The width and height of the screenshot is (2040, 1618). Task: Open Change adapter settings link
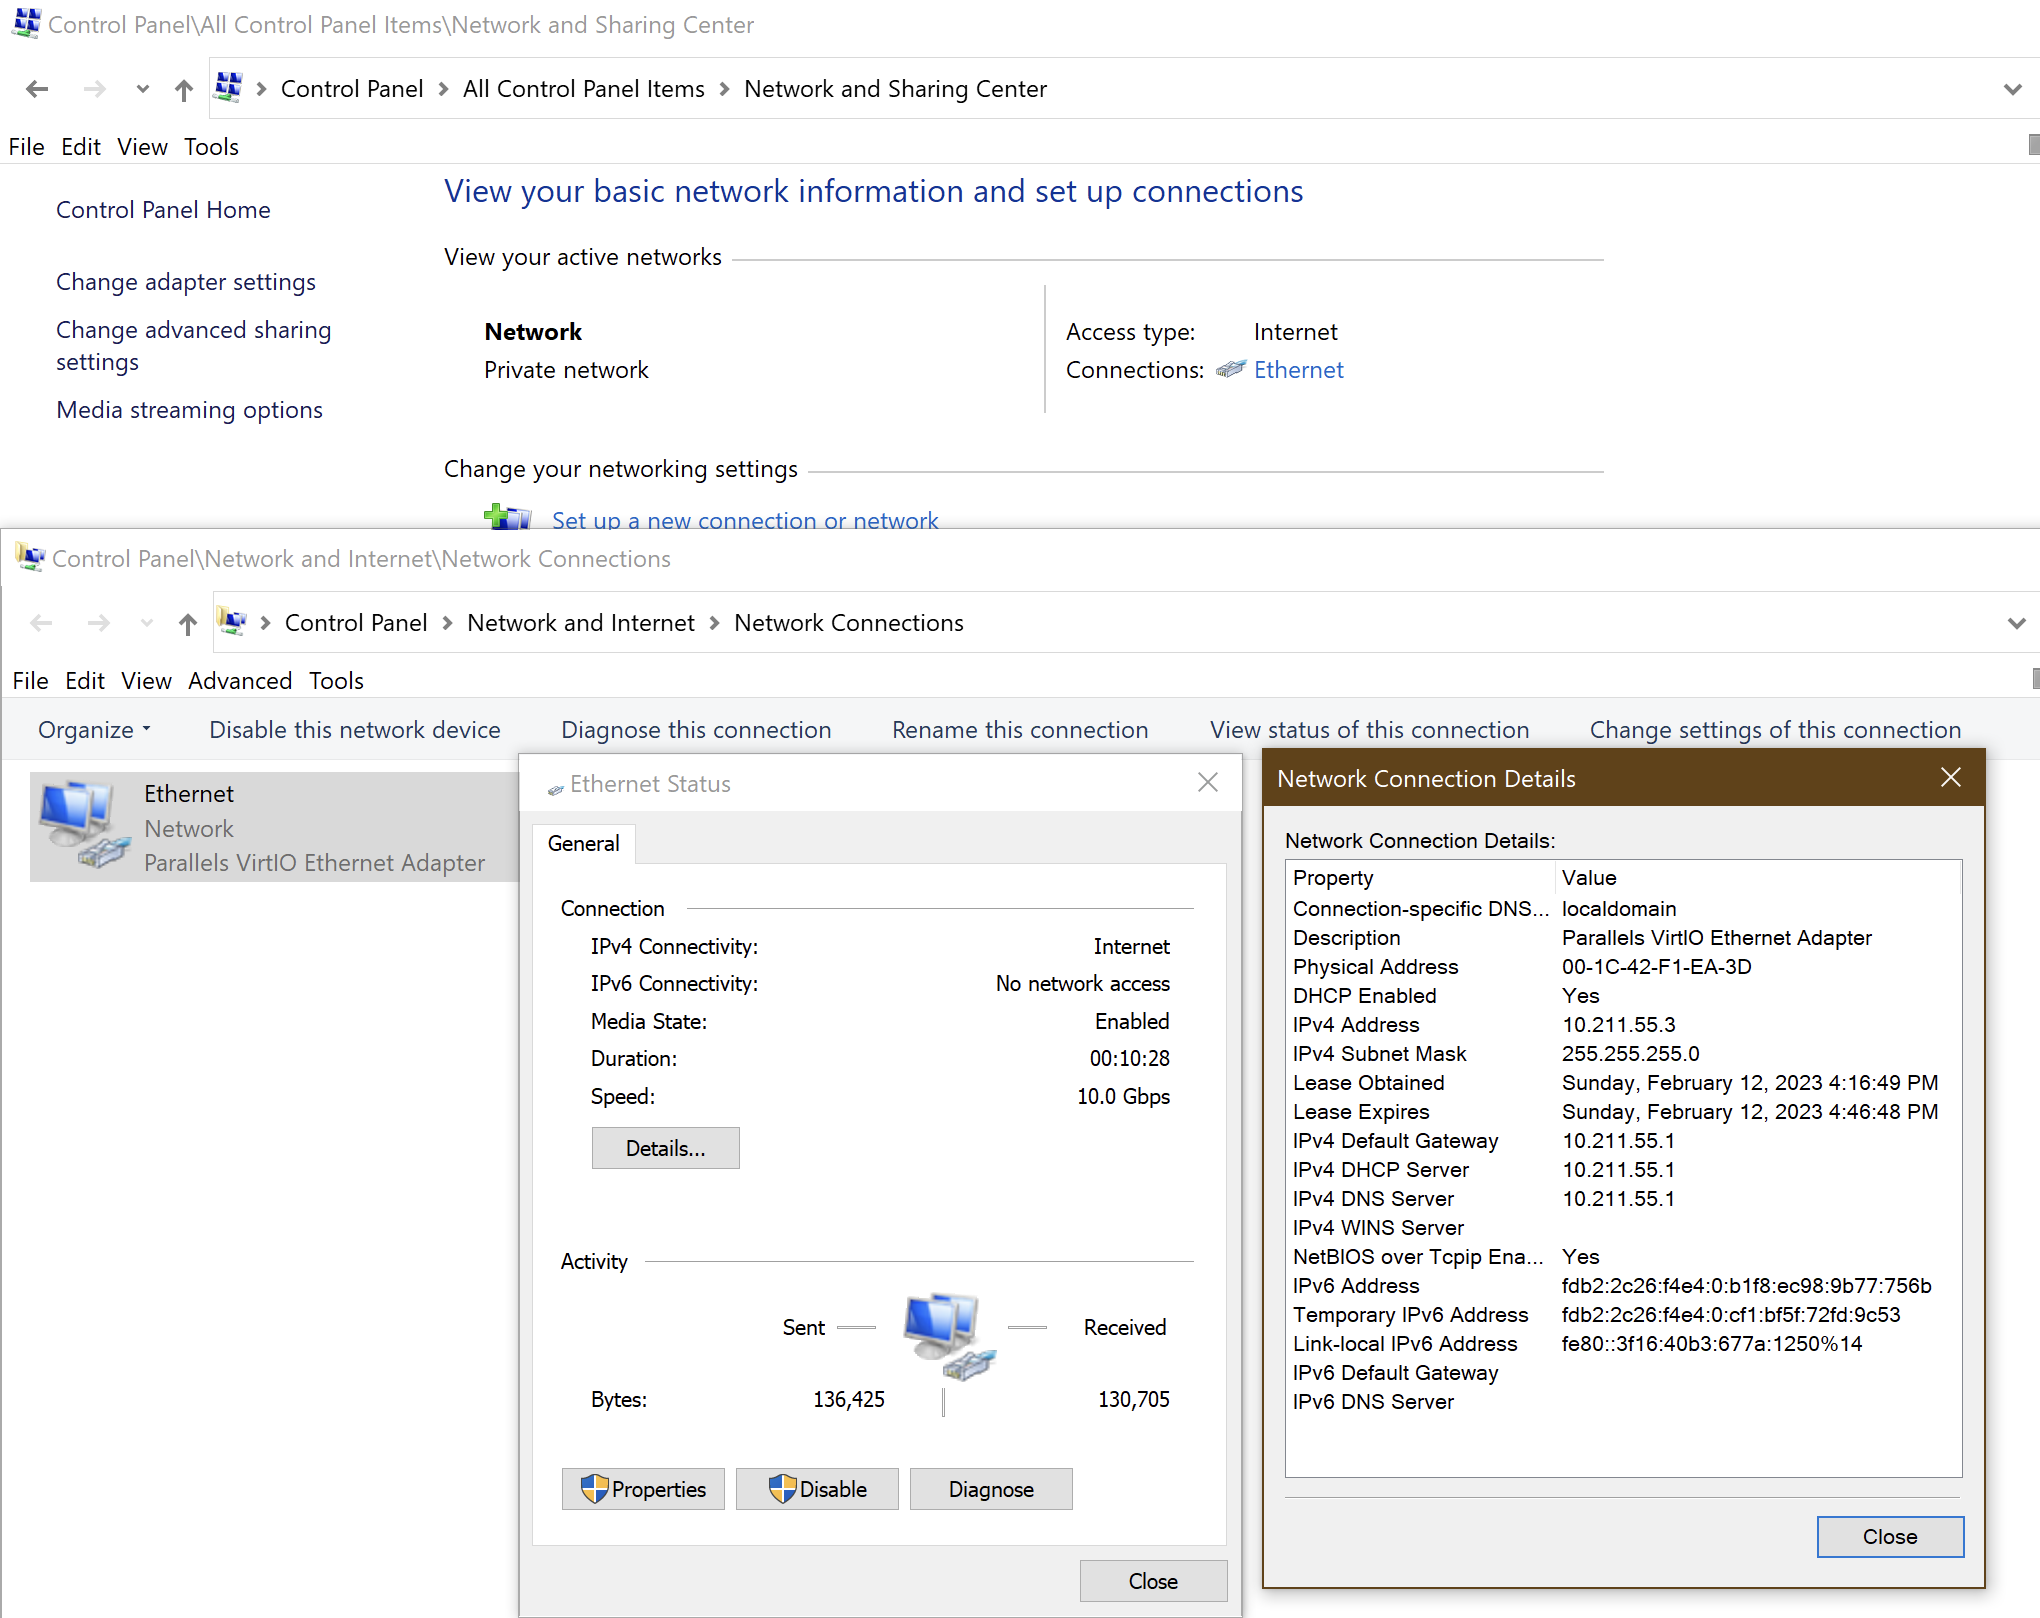[186, 282]
